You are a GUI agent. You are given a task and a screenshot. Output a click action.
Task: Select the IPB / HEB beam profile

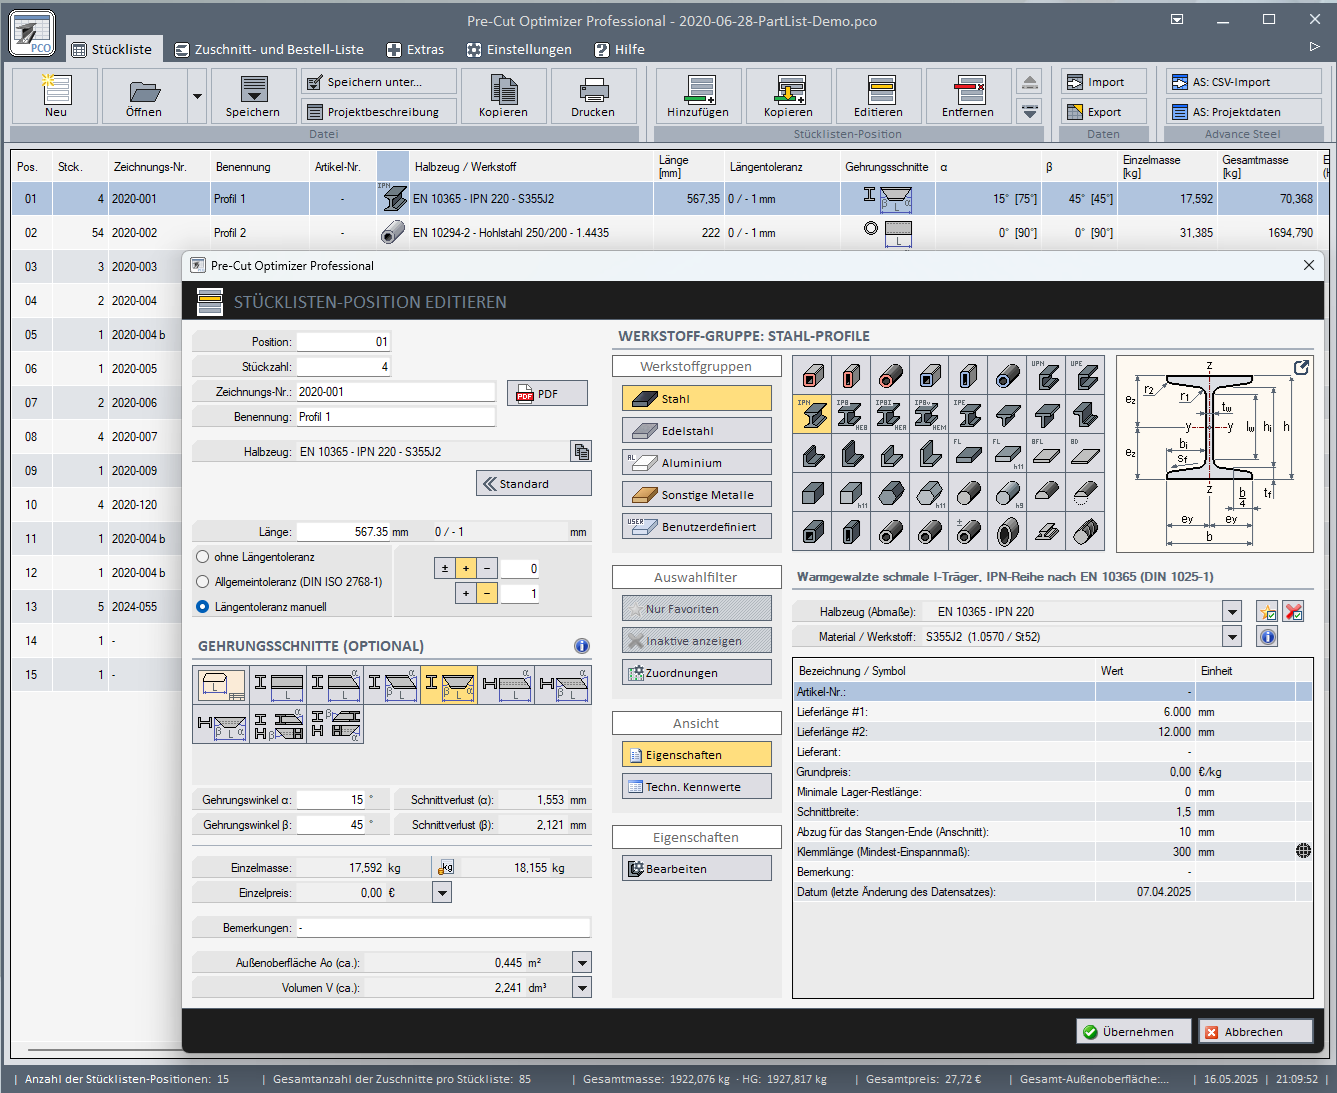(851, 414)
